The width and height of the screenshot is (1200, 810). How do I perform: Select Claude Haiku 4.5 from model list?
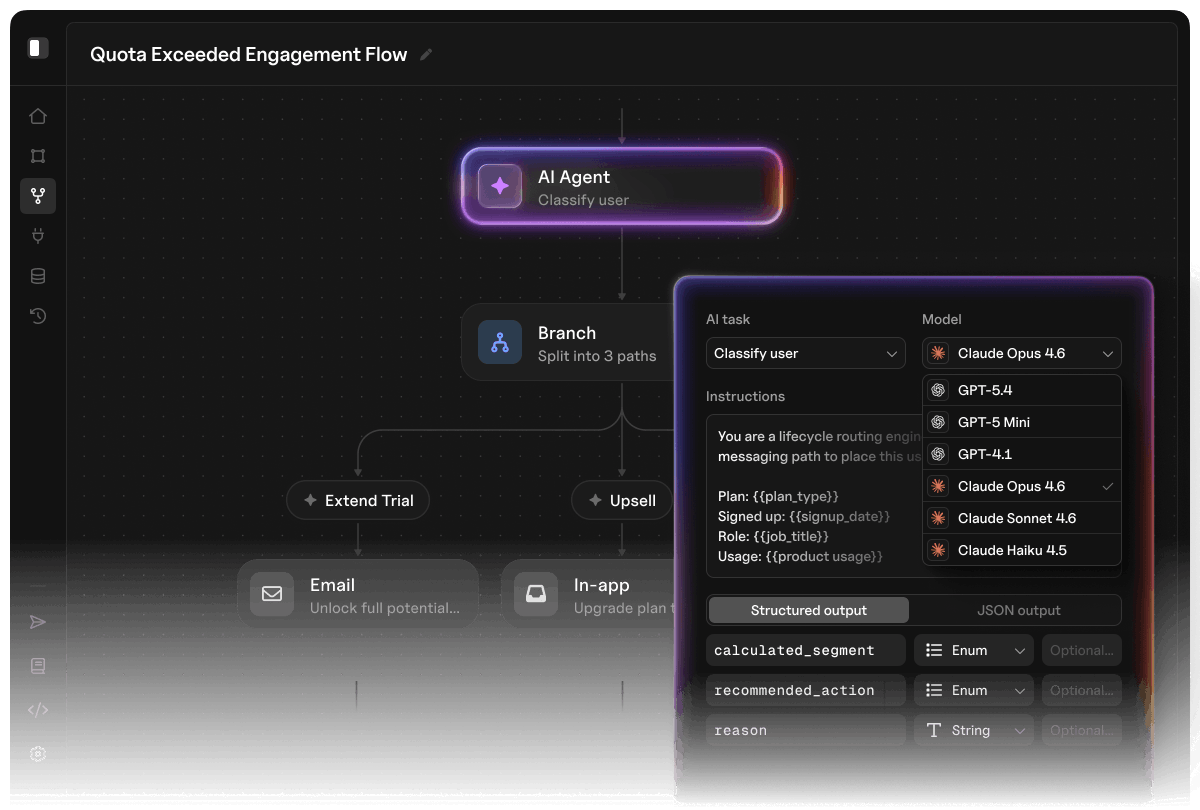click(x=1022, y=550)
